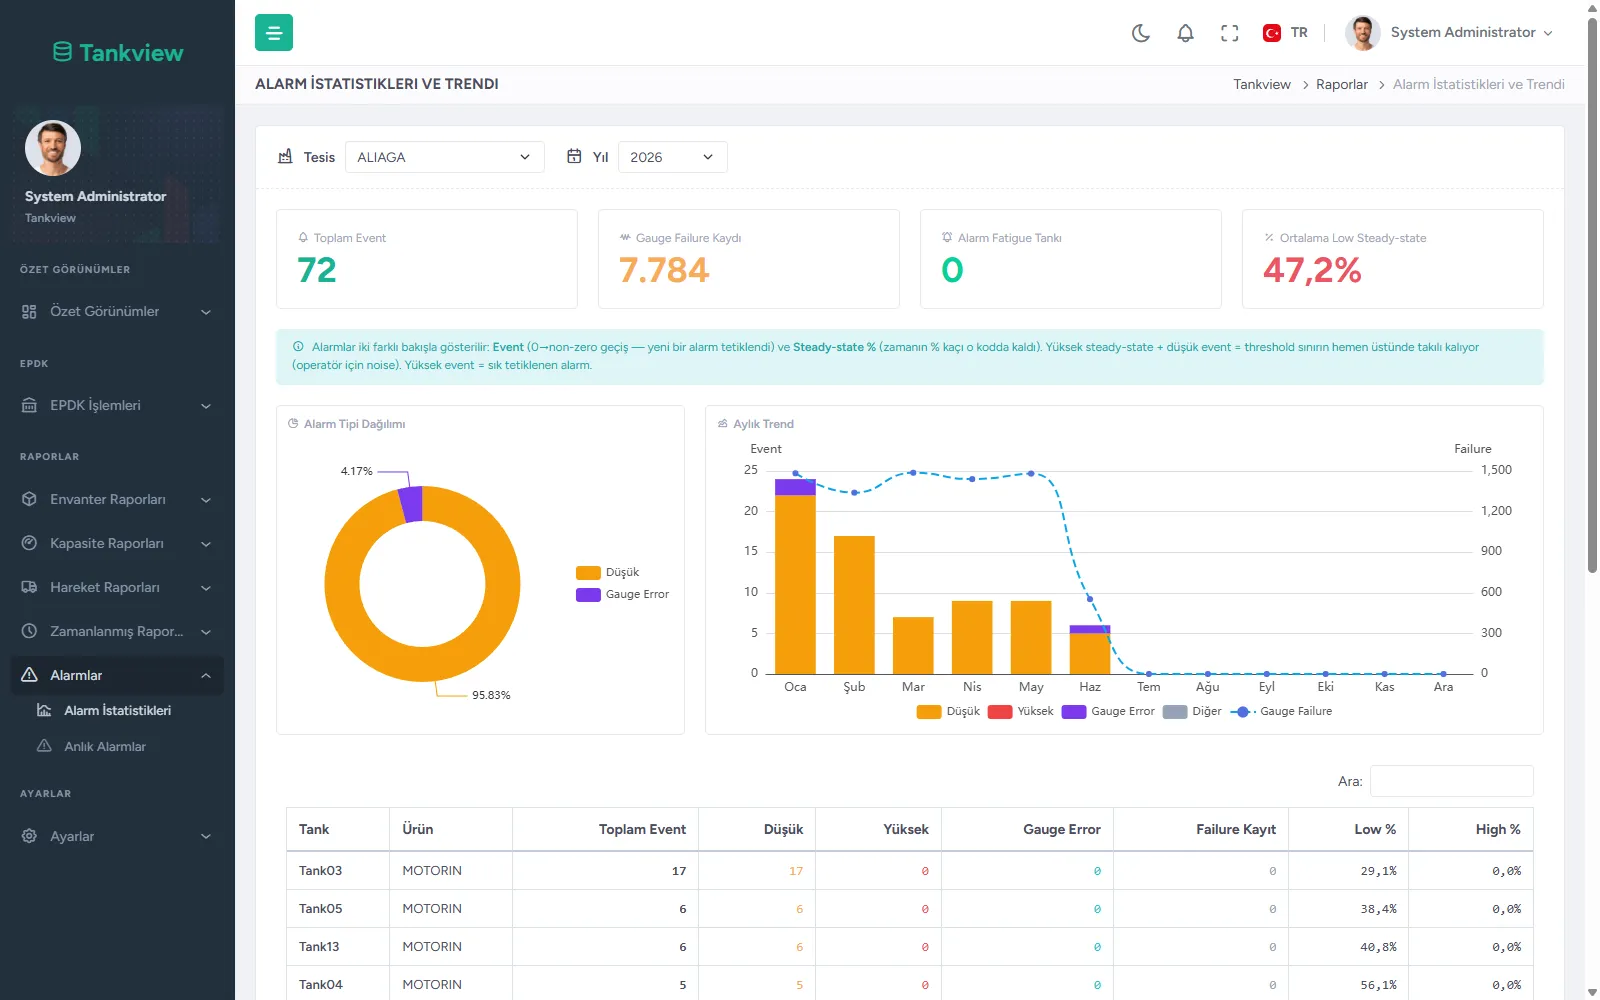1600x1000 pixels.
Task: Open the Tesis ALIAGA dropdown
Action: click(445, 157)
